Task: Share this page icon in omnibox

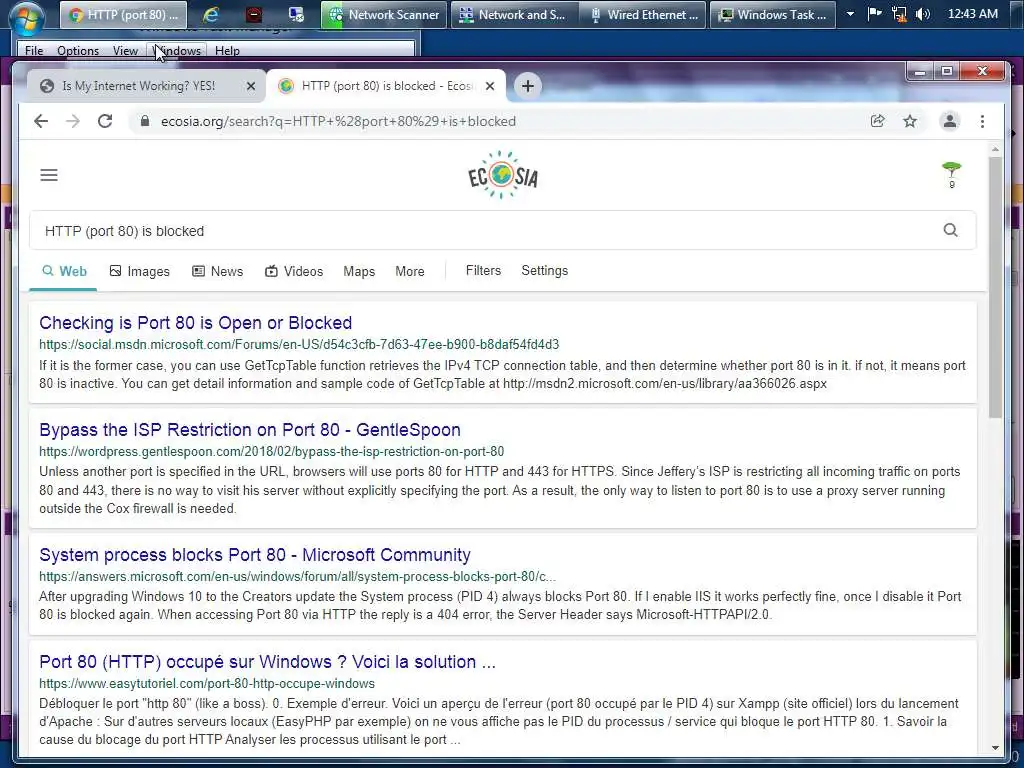Action: click(878, 121)
